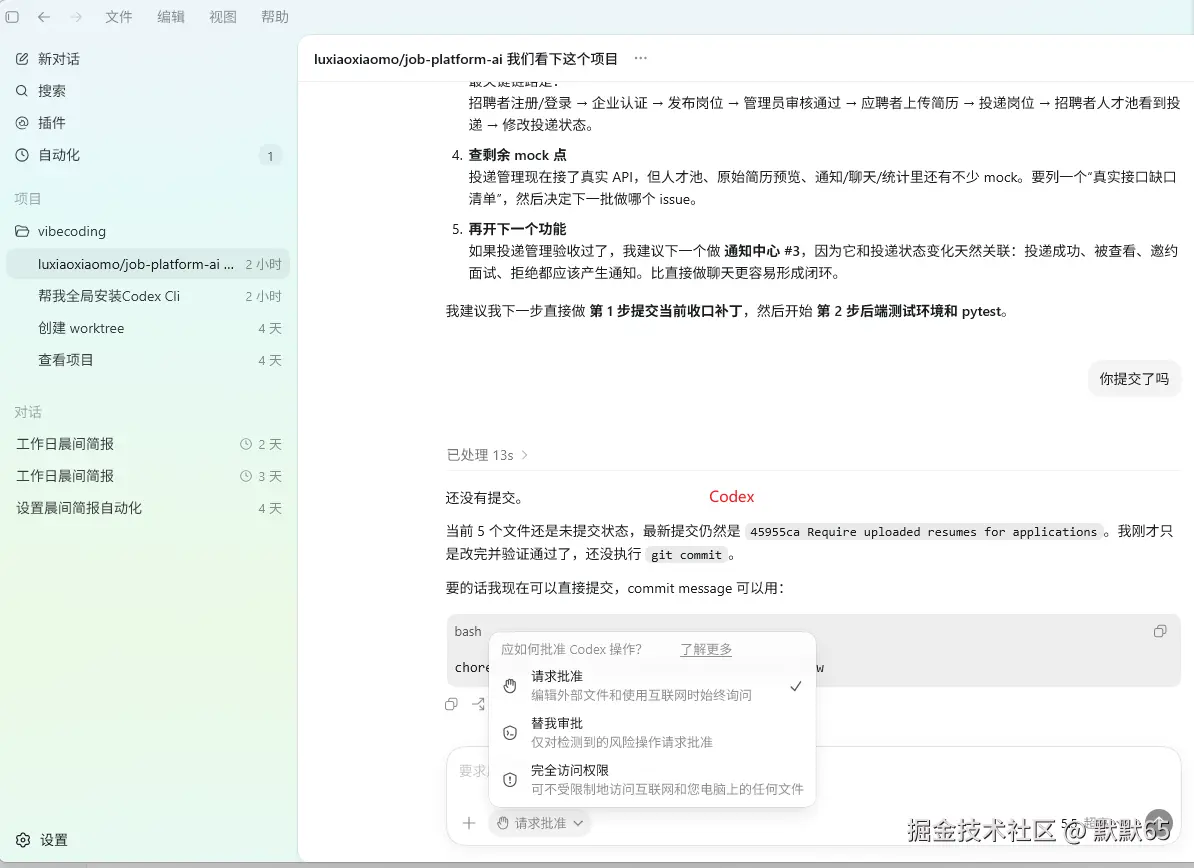Open the 帮我全局安装Codex Cli thread
This screenshot has height=868, width=1194.
tap(148, 296)
